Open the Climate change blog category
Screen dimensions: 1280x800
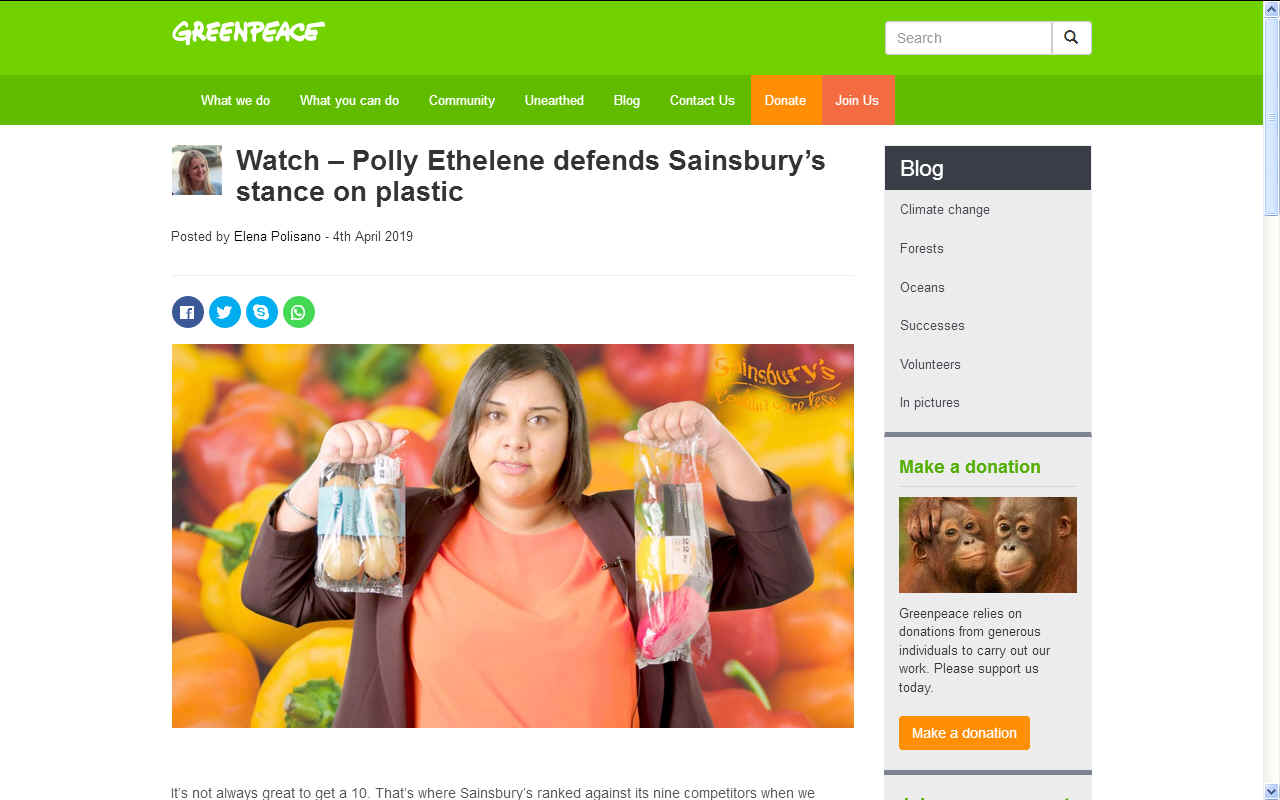945,209
